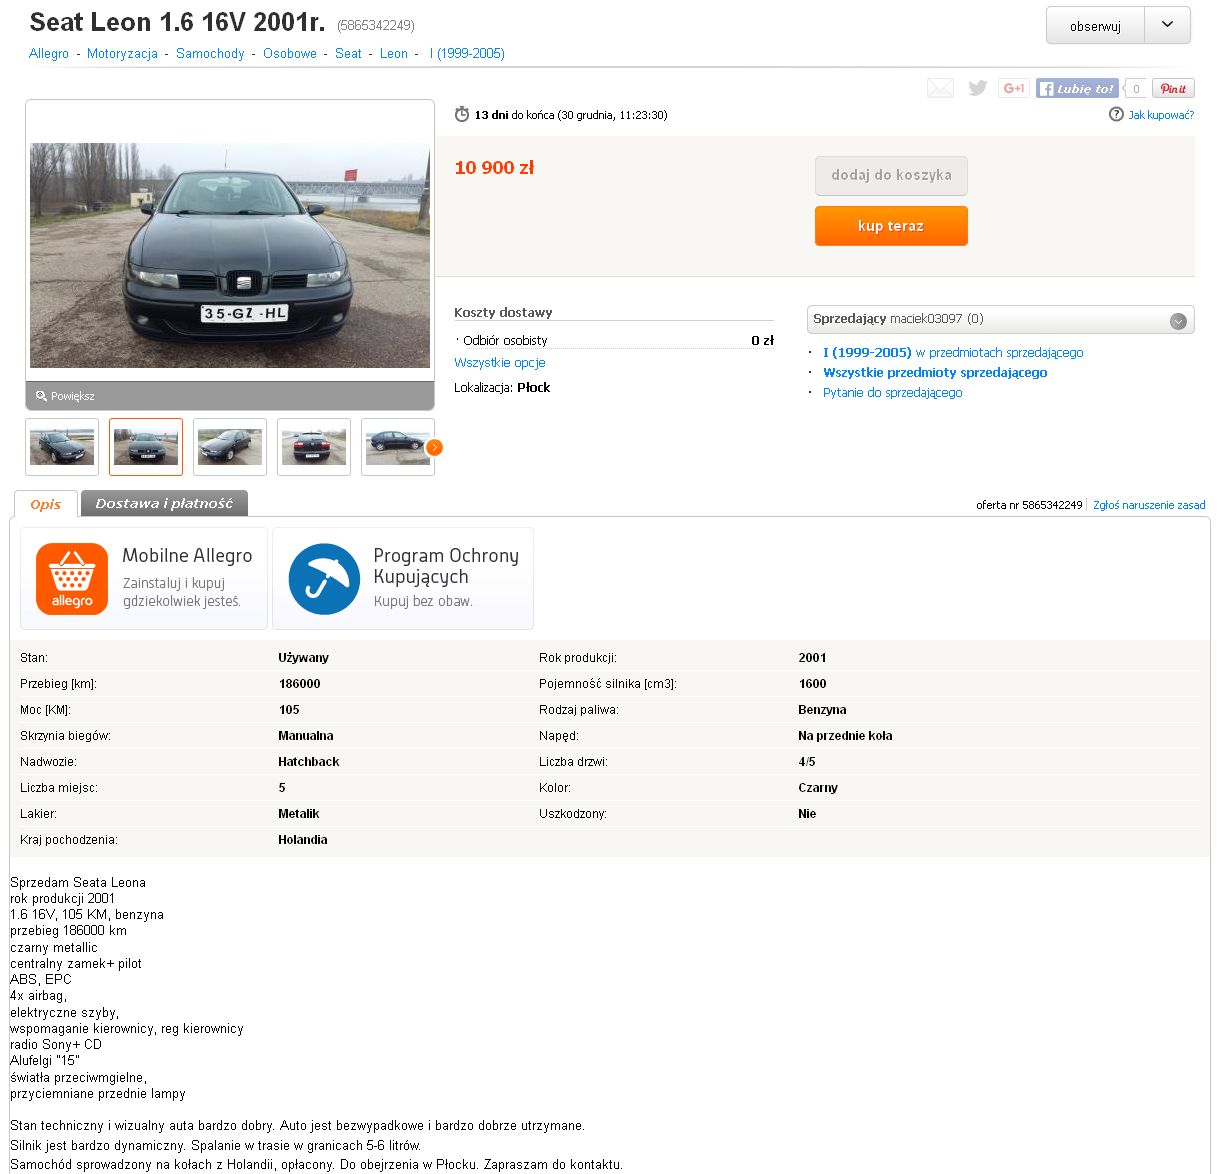
Task: Select the Opis tab
Action: click(x=46, y=504)
